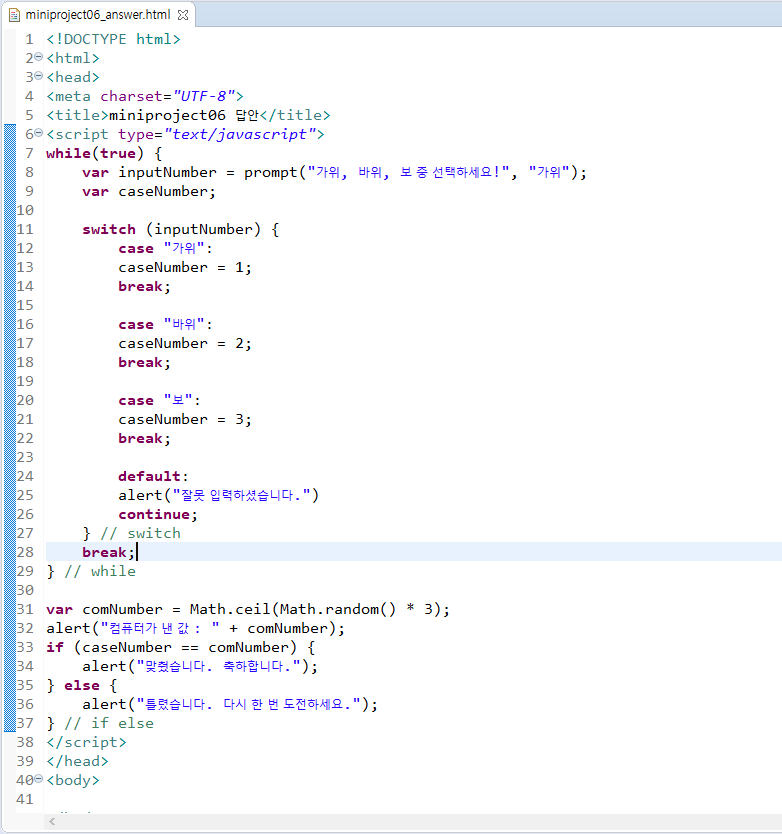Click the charset "UTF-8" attribute value
The height and width of the screenshot is (834, 782).
click(204, 96)
